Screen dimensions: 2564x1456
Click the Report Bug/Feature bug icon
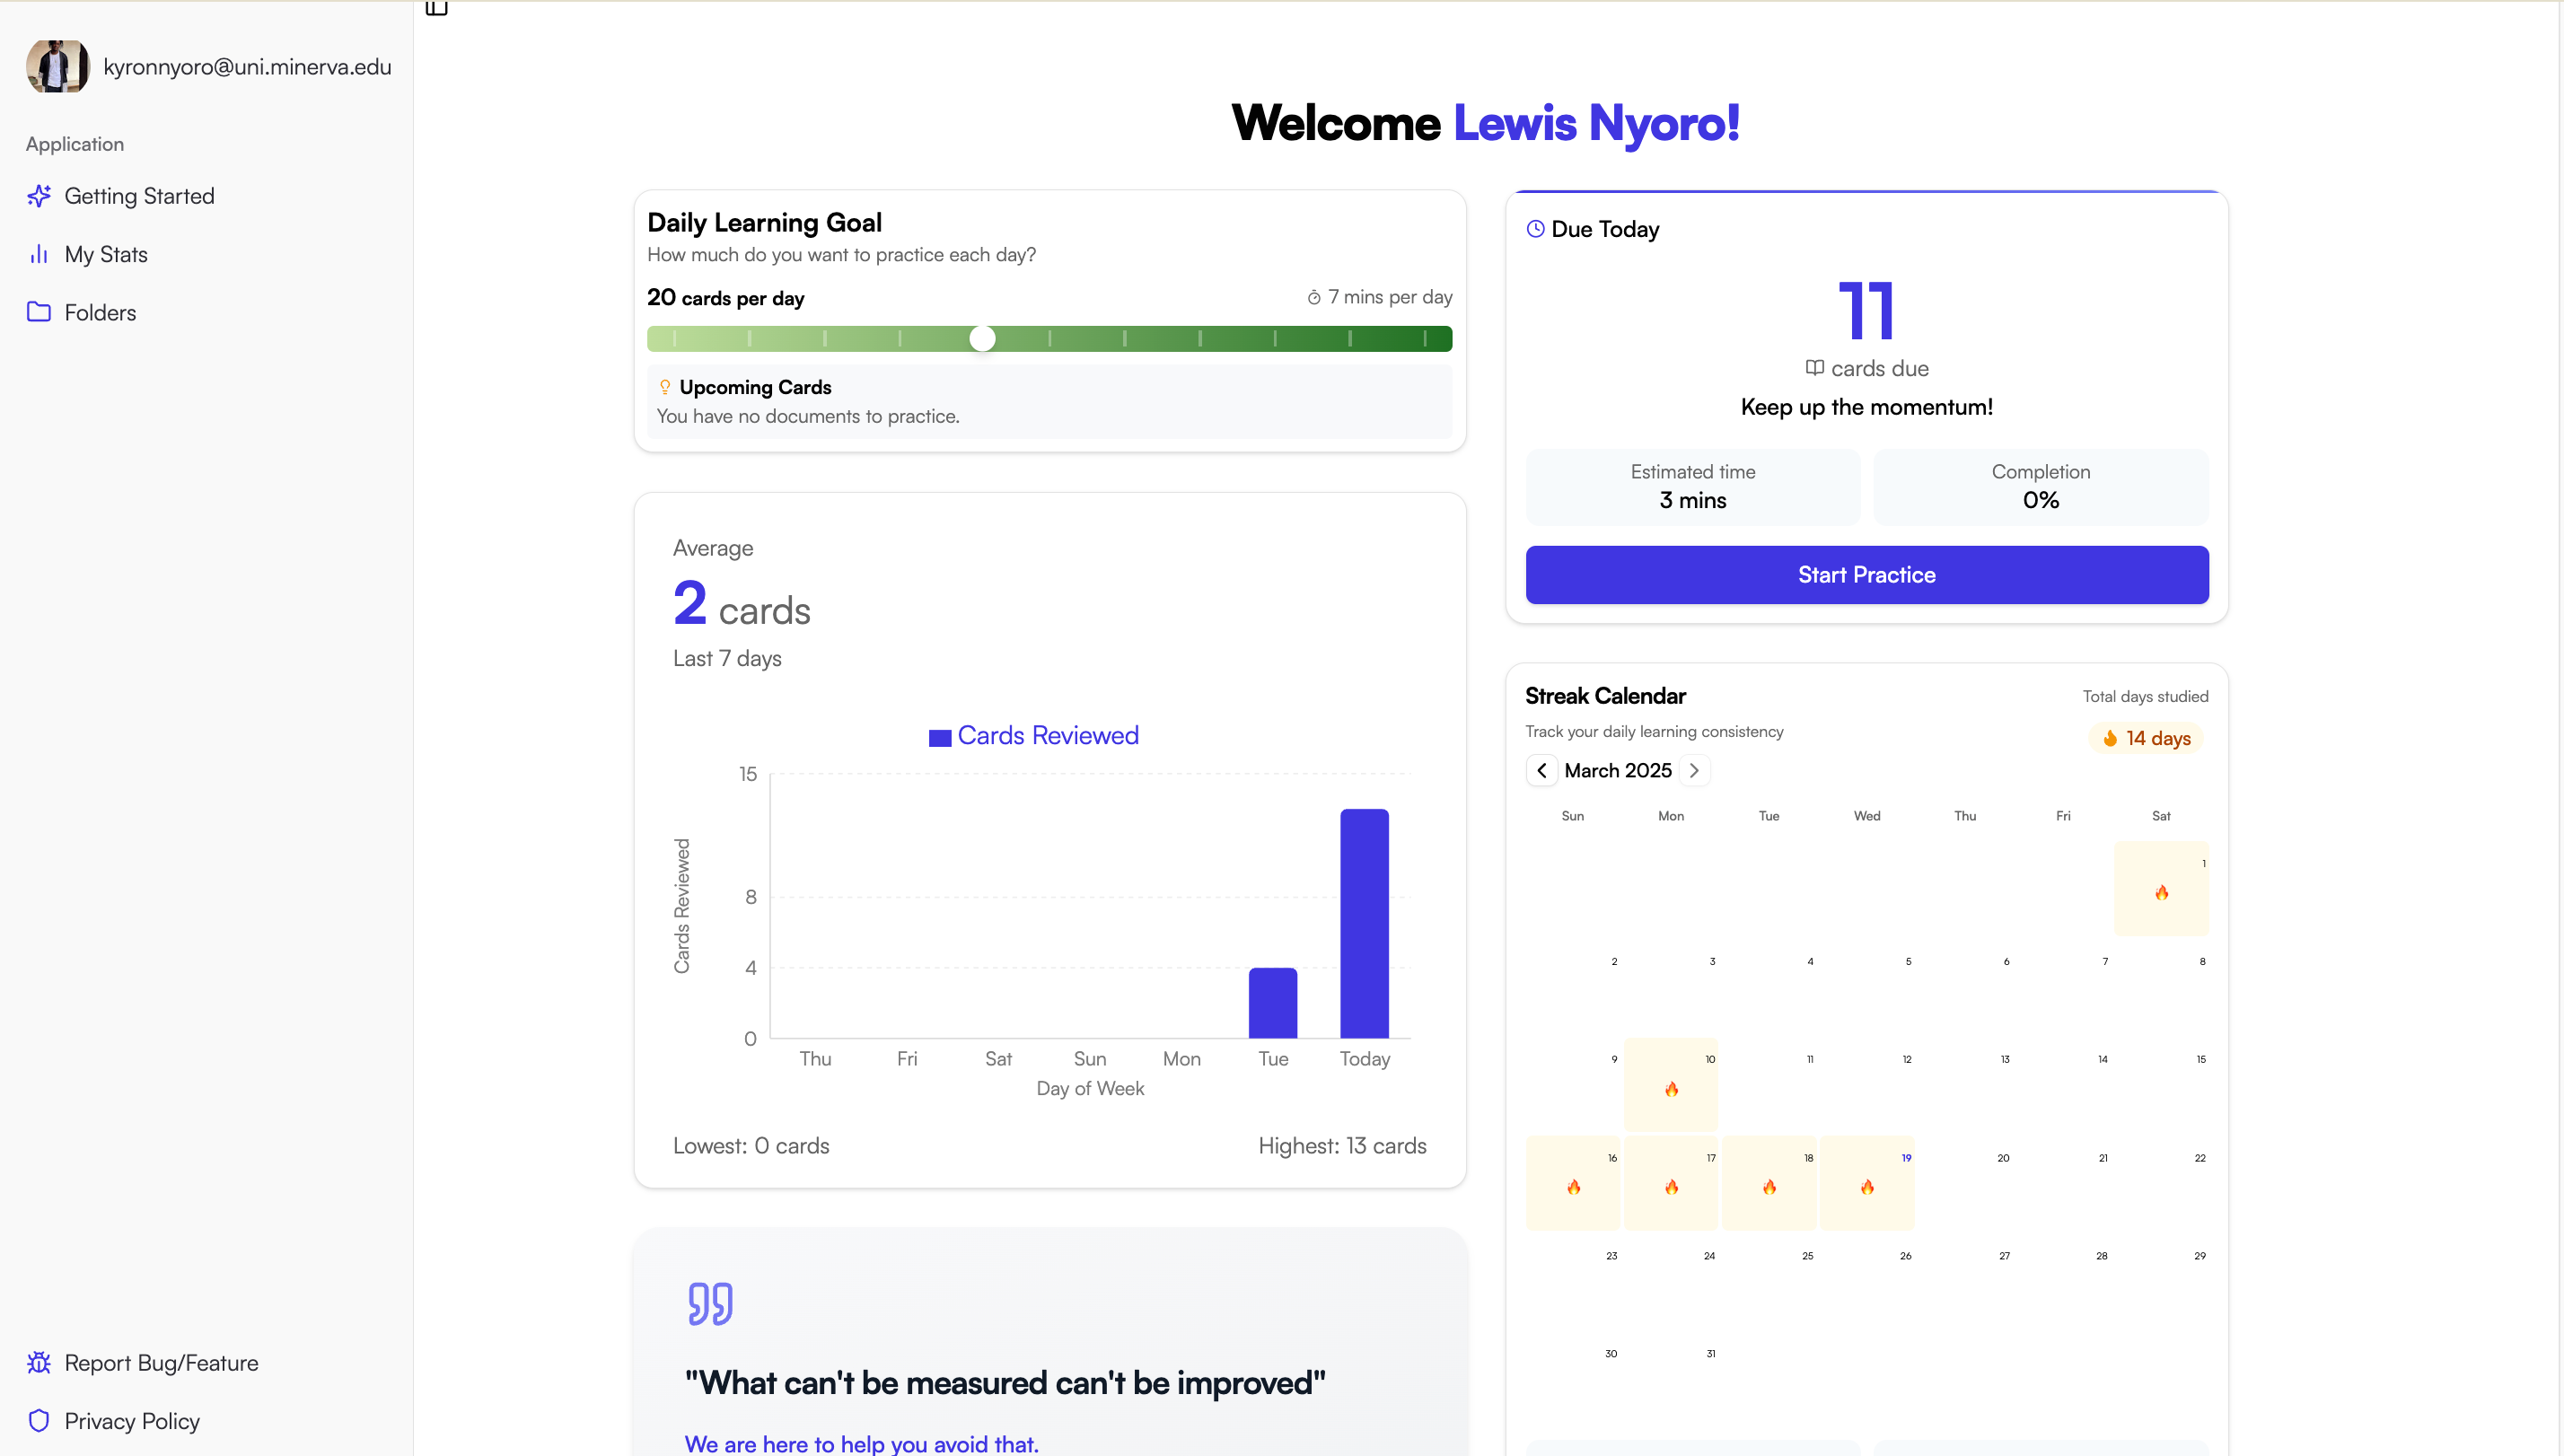[39, 1362]
